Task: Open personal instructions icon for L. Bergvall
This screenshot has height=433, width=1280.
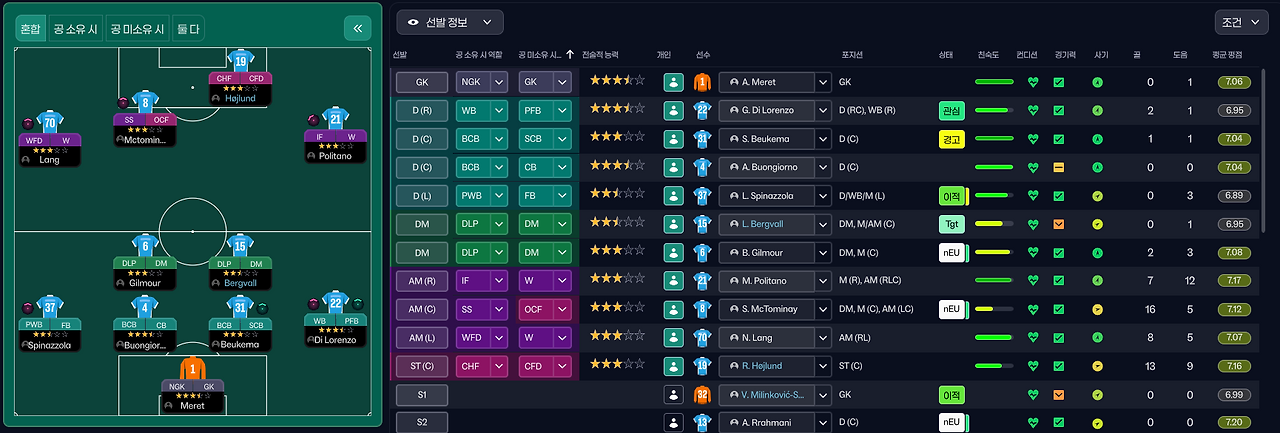Action: click(x=673, y=223)
